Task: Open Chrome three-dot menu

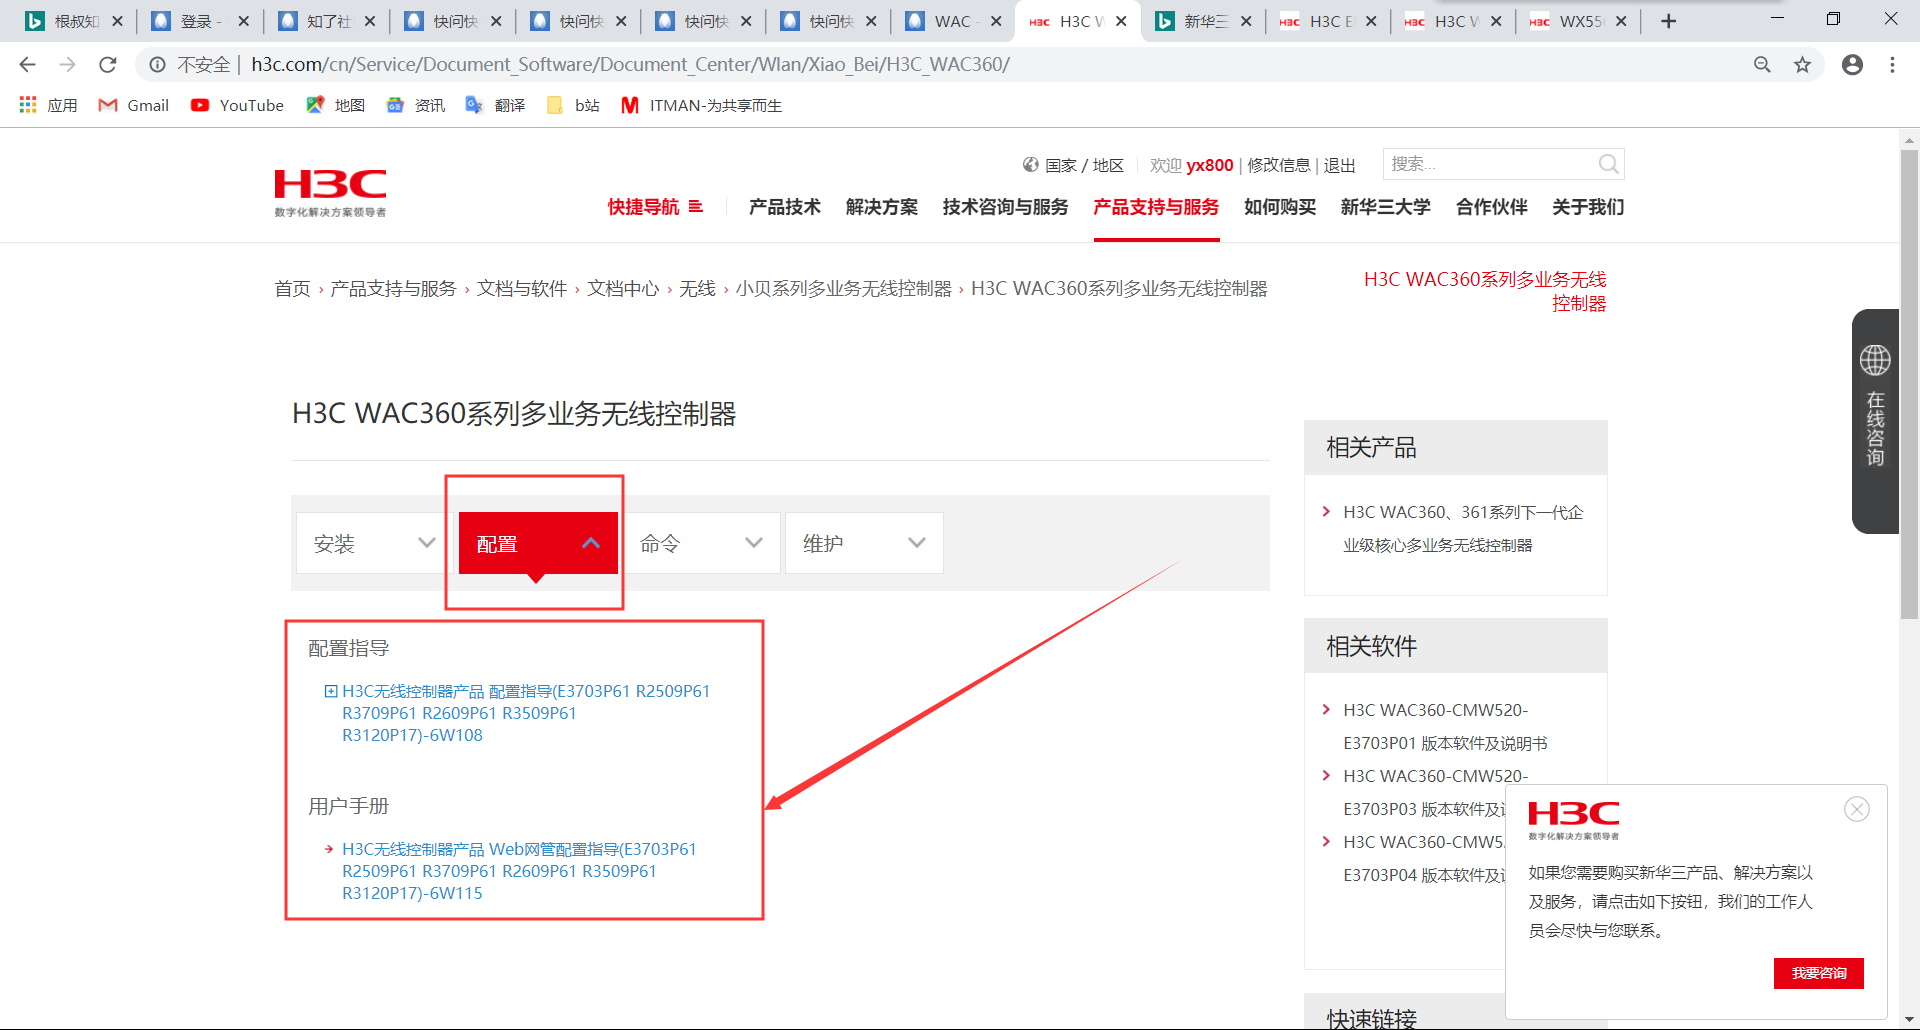Action: tap(1892, 65)
